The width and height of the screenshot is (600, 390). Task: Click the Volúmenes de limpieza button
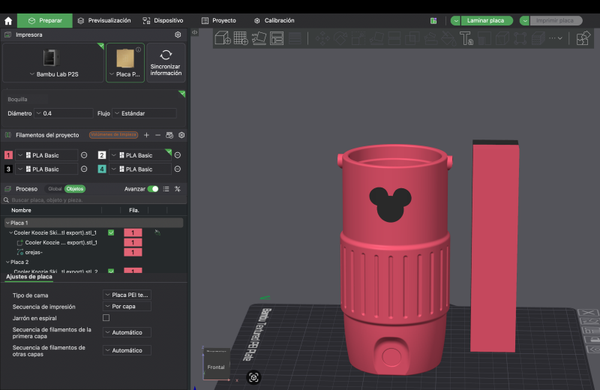point(114,135)
